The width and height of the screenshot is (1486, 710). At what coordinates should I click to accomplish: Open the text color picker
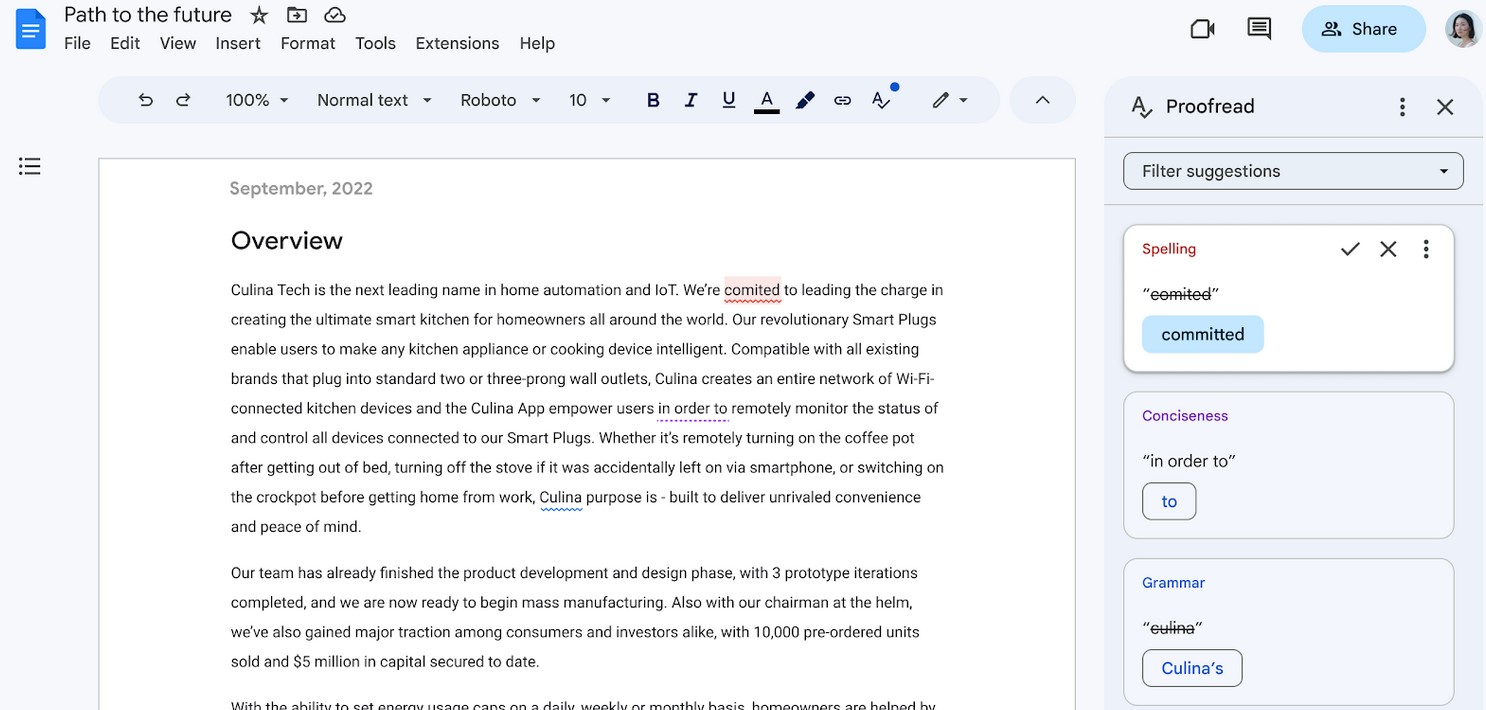pyautogui.click(x=767, y=101)
